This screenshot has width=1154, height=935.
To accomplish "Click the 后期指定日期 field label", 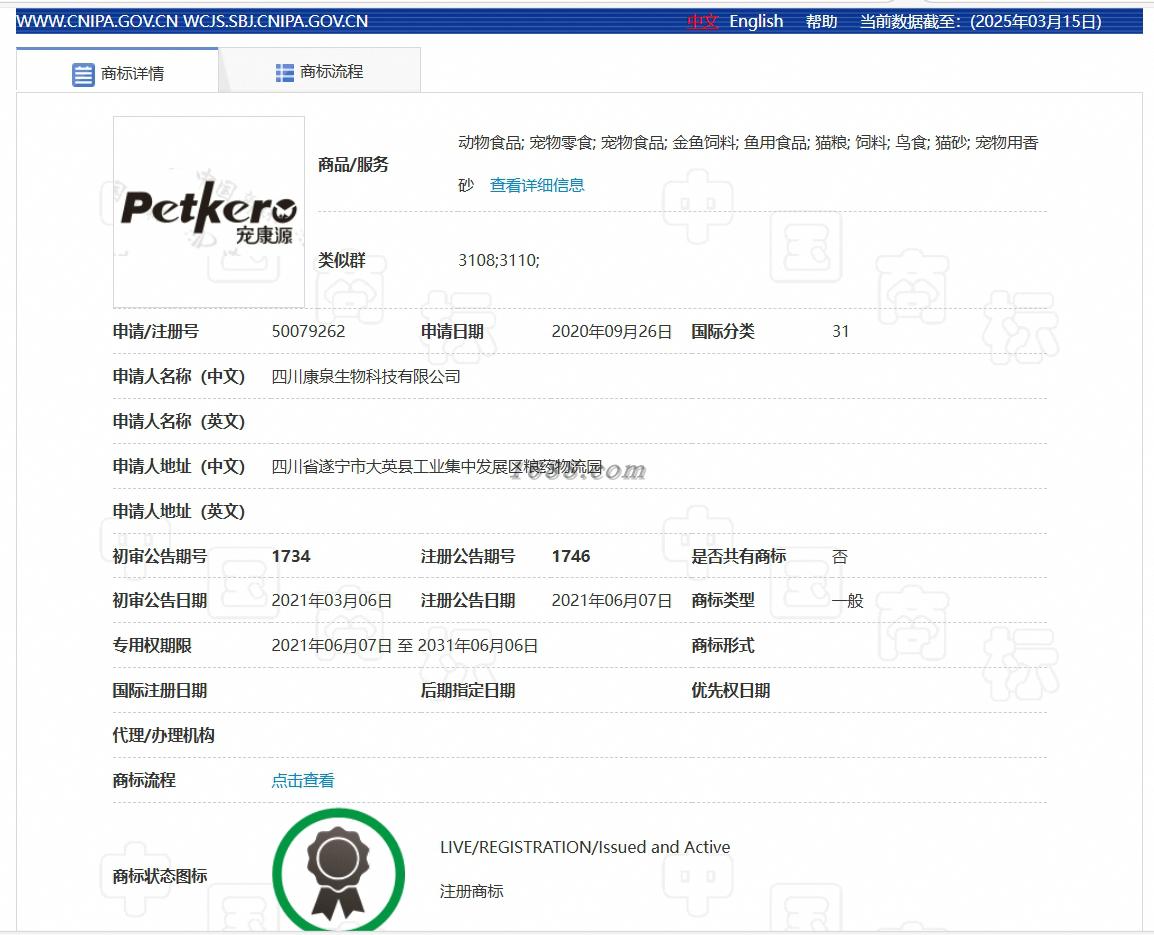I will 467,691.
